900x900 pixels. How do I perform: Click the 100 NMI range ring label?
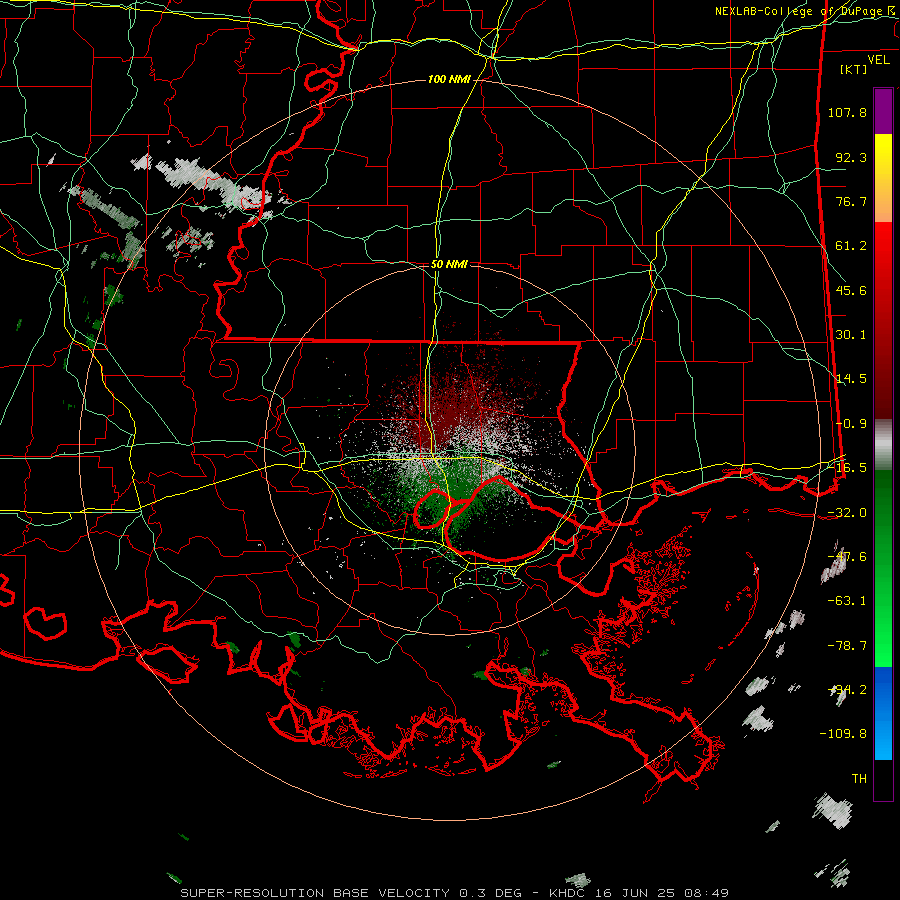(449, 79)
